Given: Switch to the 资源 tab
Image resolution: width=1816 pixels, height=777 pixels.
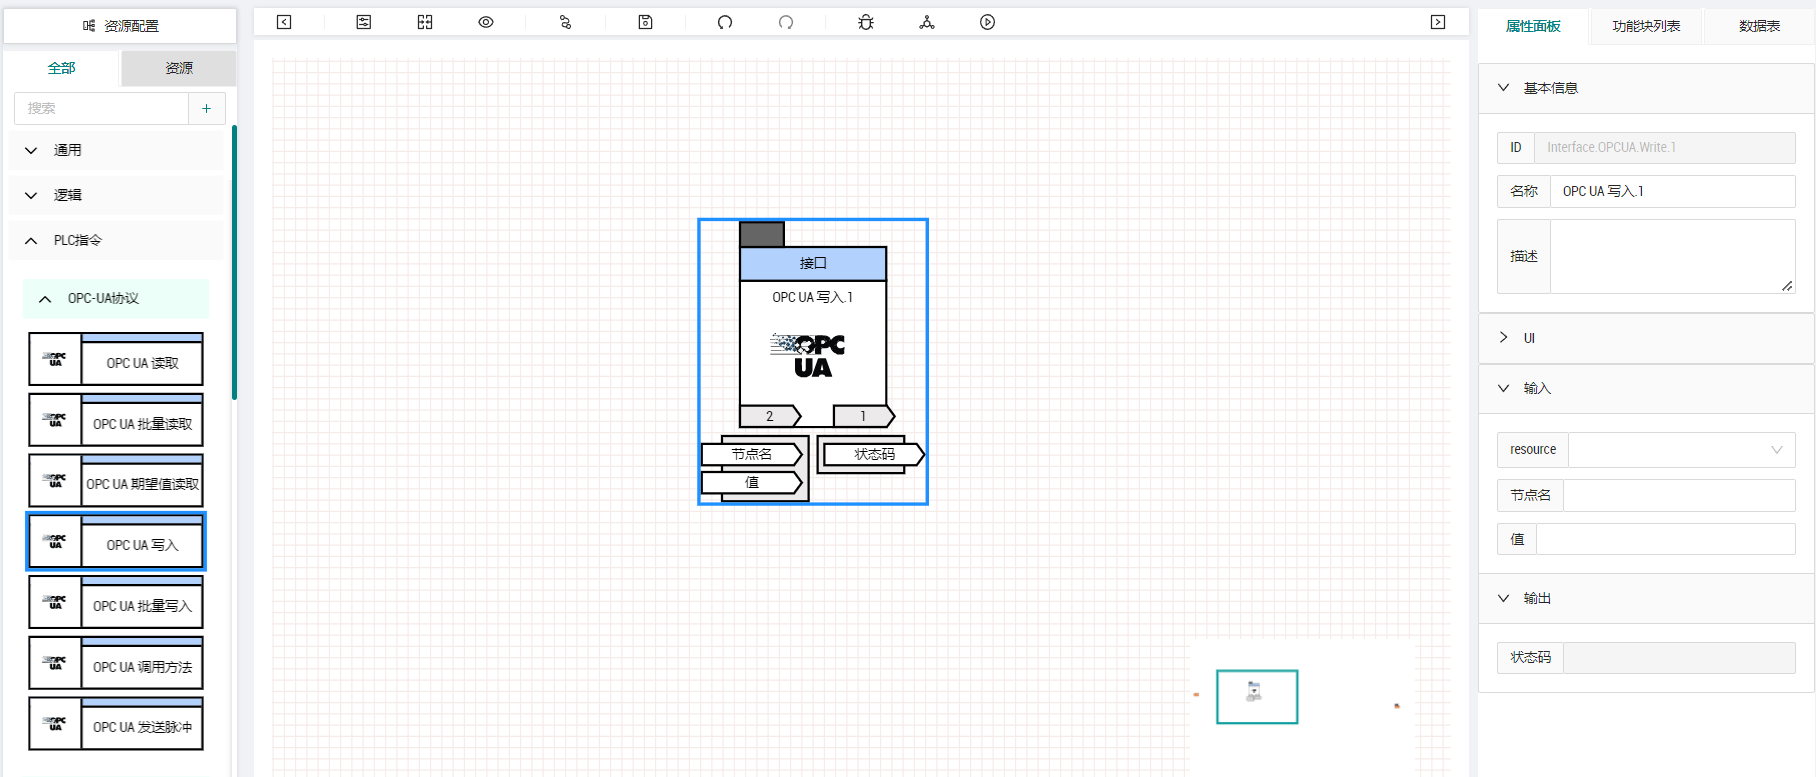Looking at the screenshot, I should click(x=179, y=68).
